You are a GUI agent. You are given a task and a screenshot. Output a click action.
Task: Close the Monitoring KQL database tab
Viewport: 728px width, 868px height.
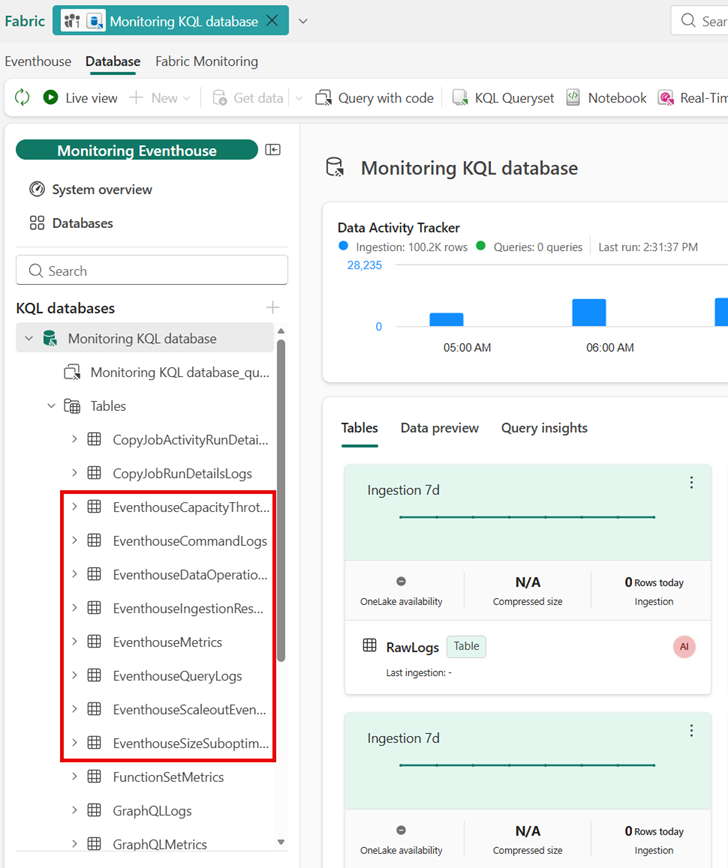(272, 20)
